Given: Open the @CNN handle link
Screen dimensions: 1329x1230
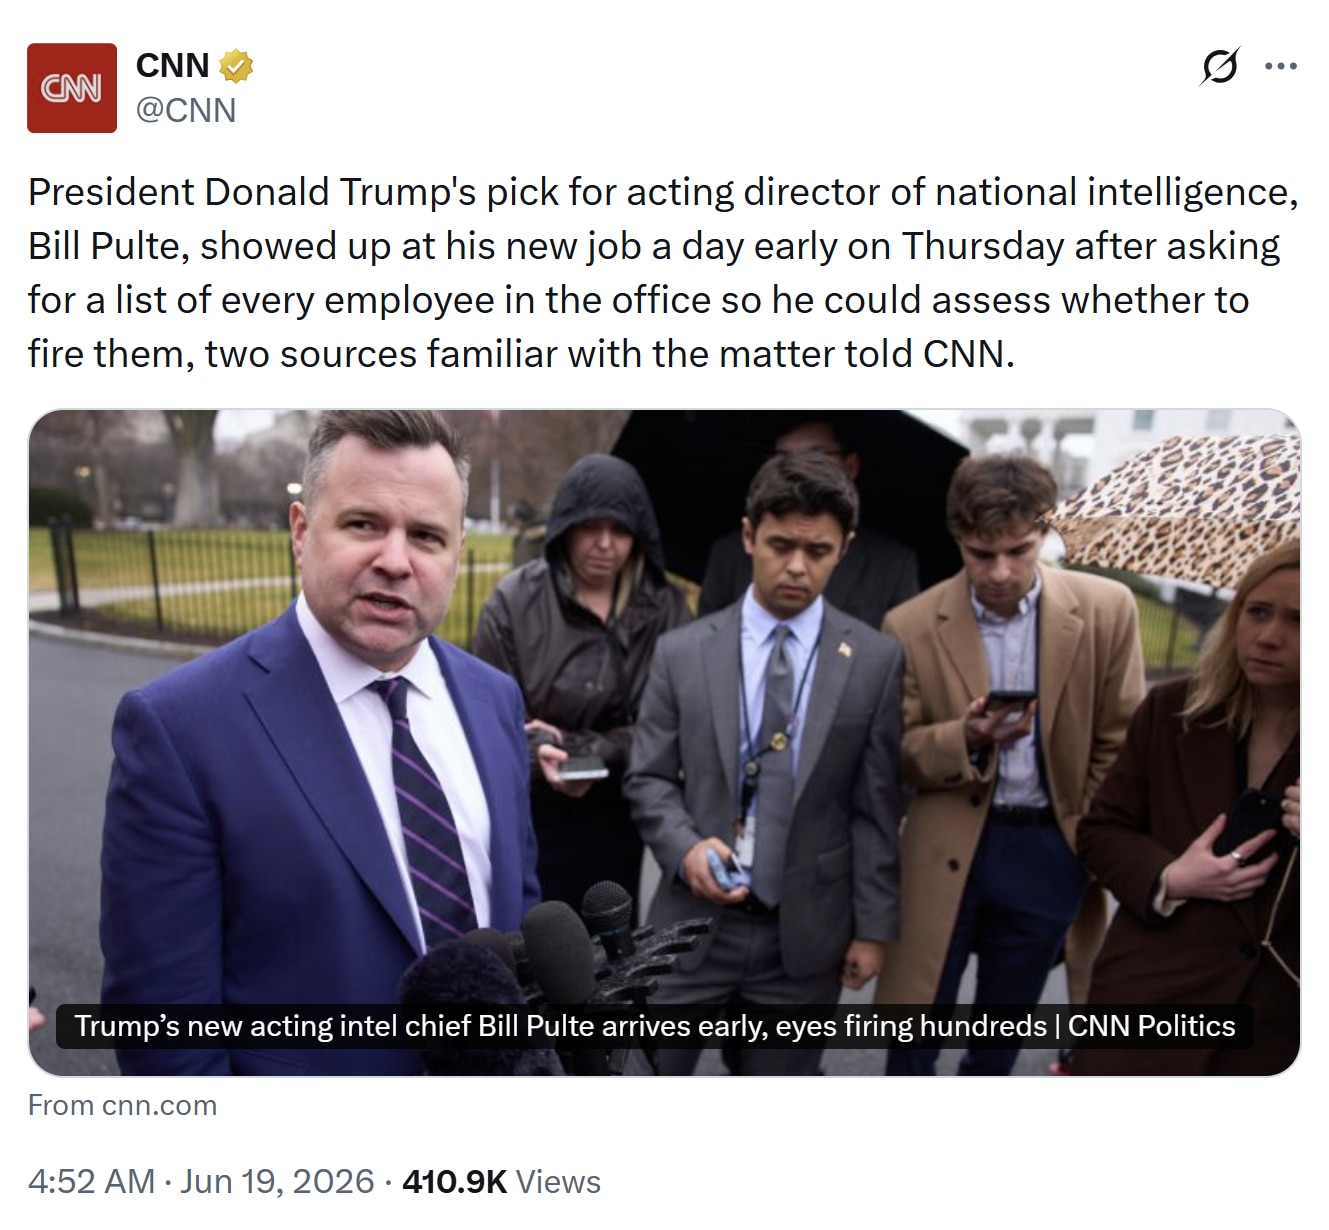Looking at the screenshot, I should coord(186,110).
